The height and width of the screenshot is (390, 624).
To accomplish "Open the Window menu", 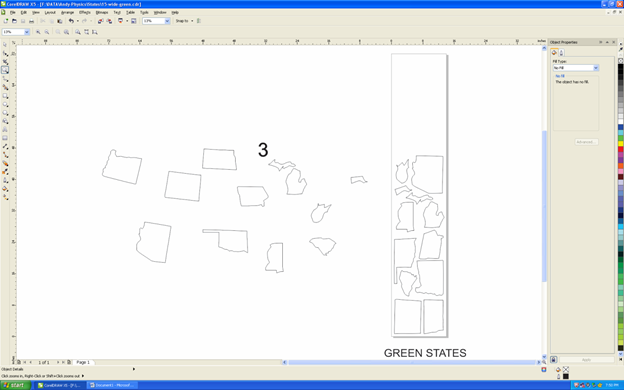I will pyautogui.click(x=160, y=12).
